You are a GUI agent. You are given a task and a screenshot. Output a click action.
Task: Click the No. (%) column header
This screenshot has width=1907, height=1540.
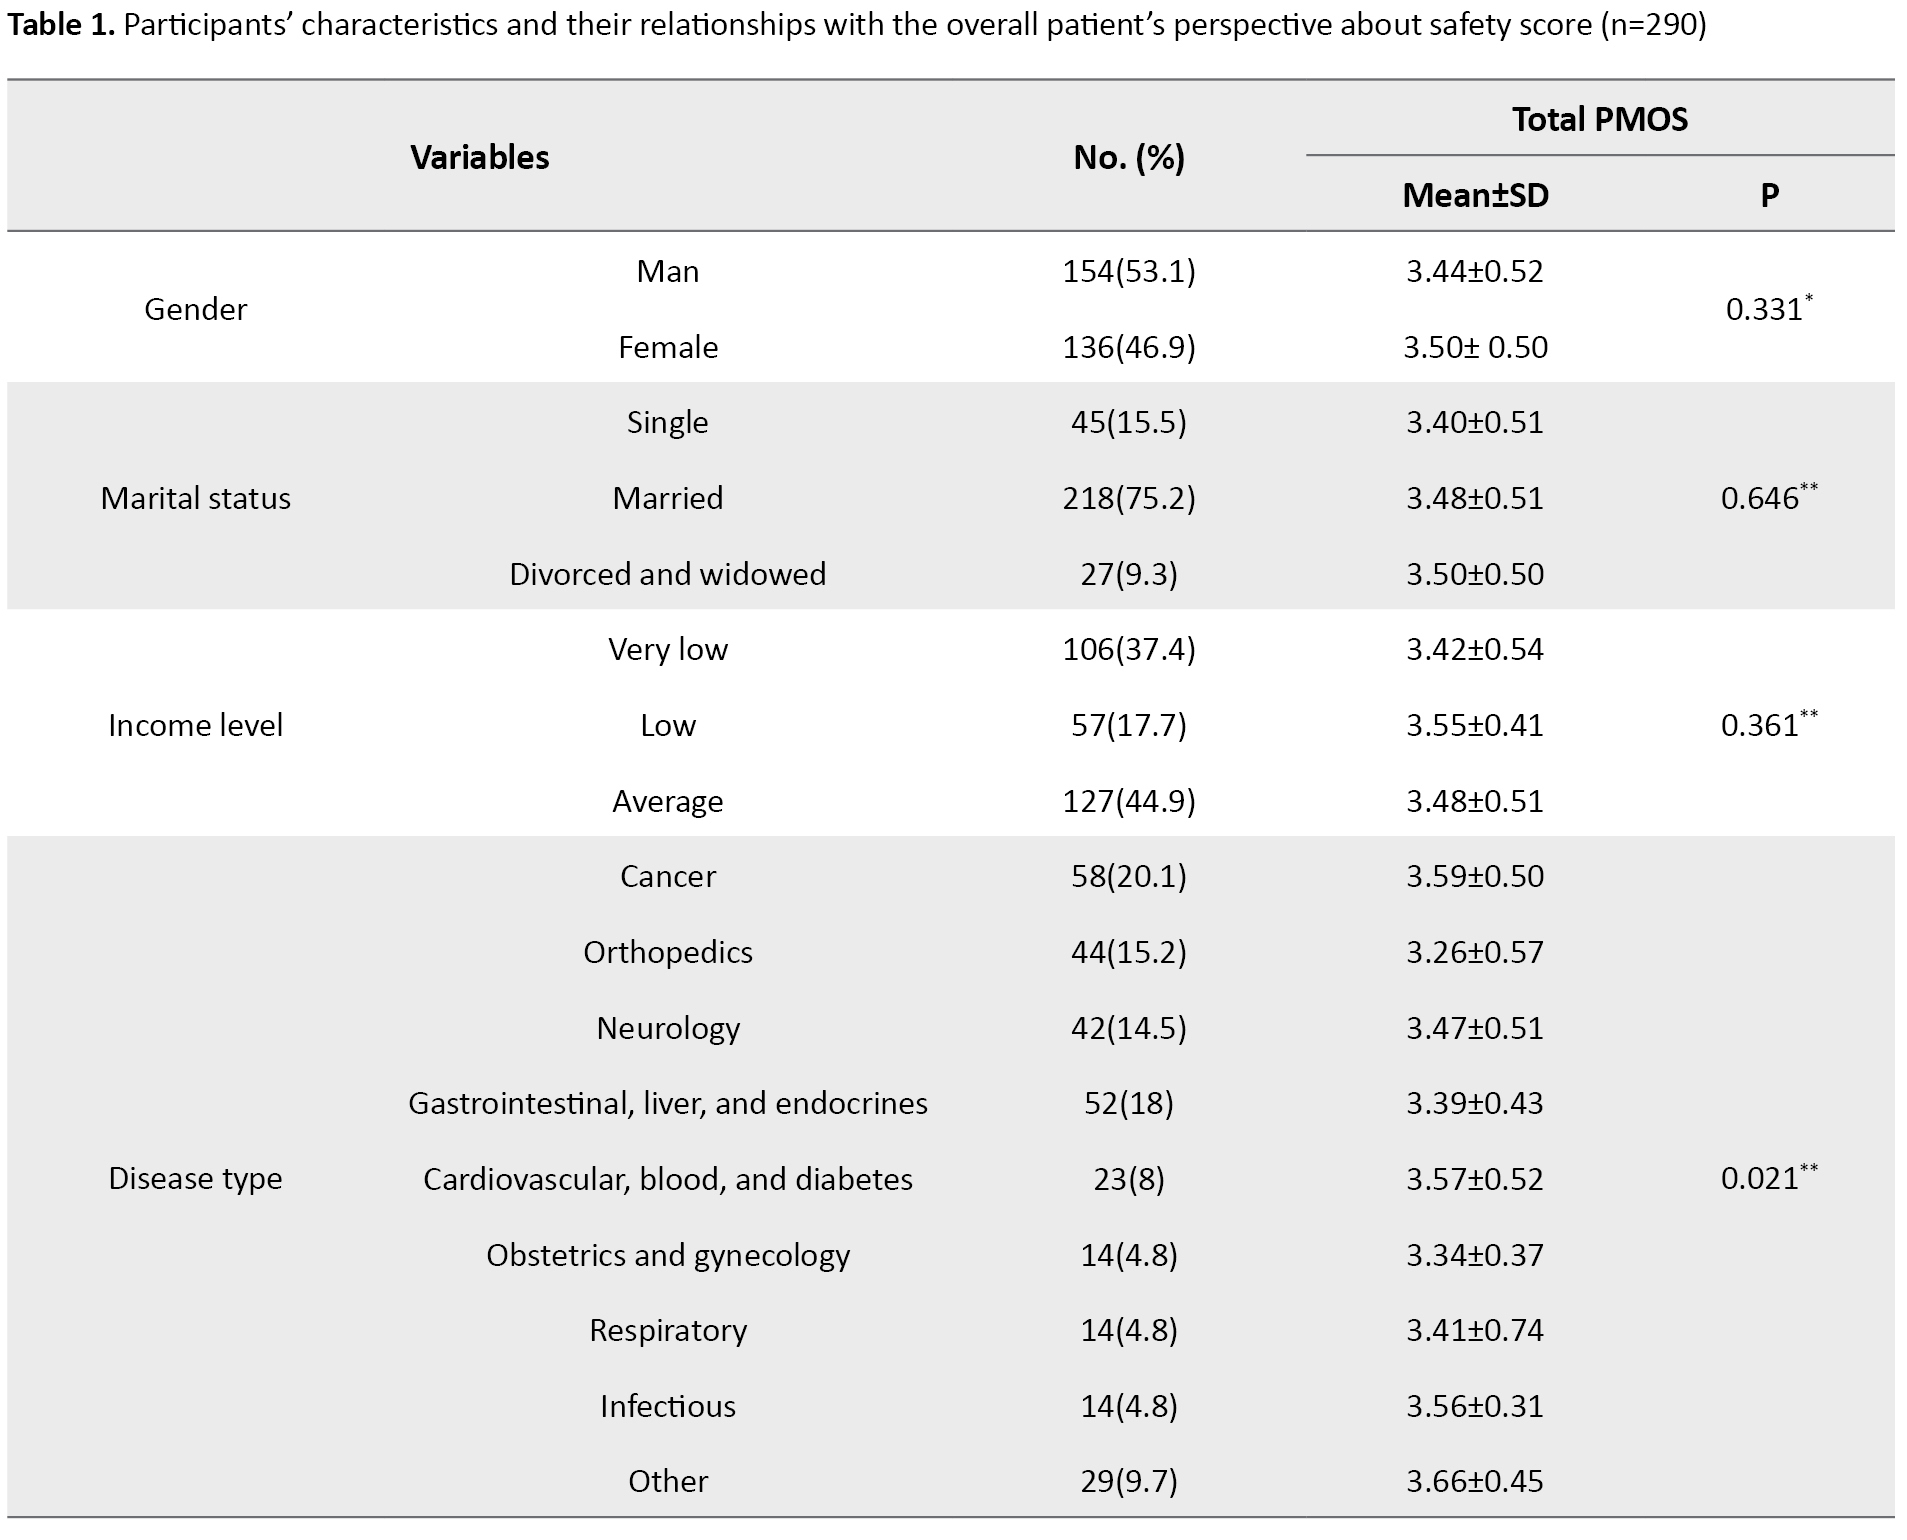coord(1128,157)
